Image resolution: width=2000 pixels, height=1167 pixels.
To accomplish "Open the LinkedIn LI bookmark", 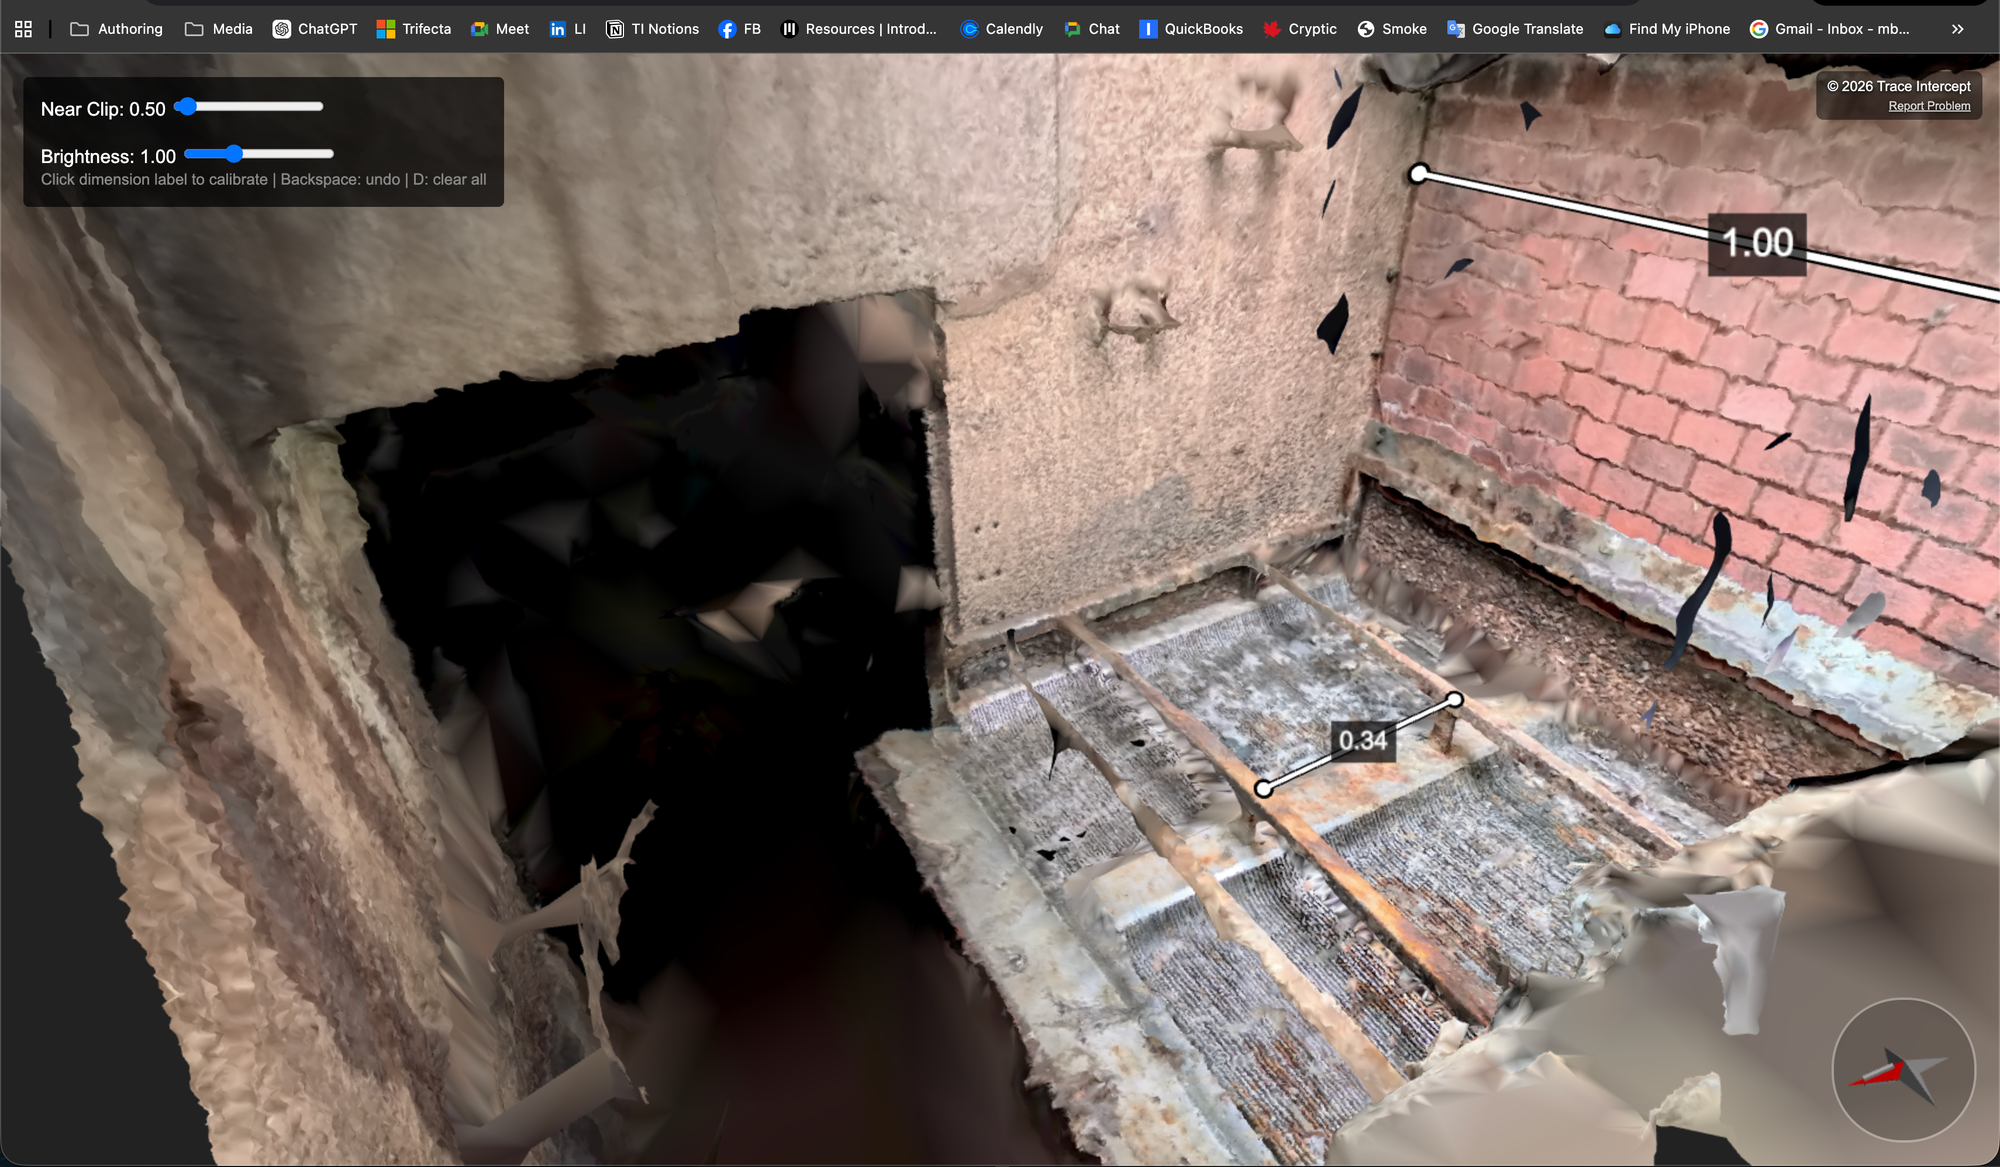I will click(x=568, y=29).
